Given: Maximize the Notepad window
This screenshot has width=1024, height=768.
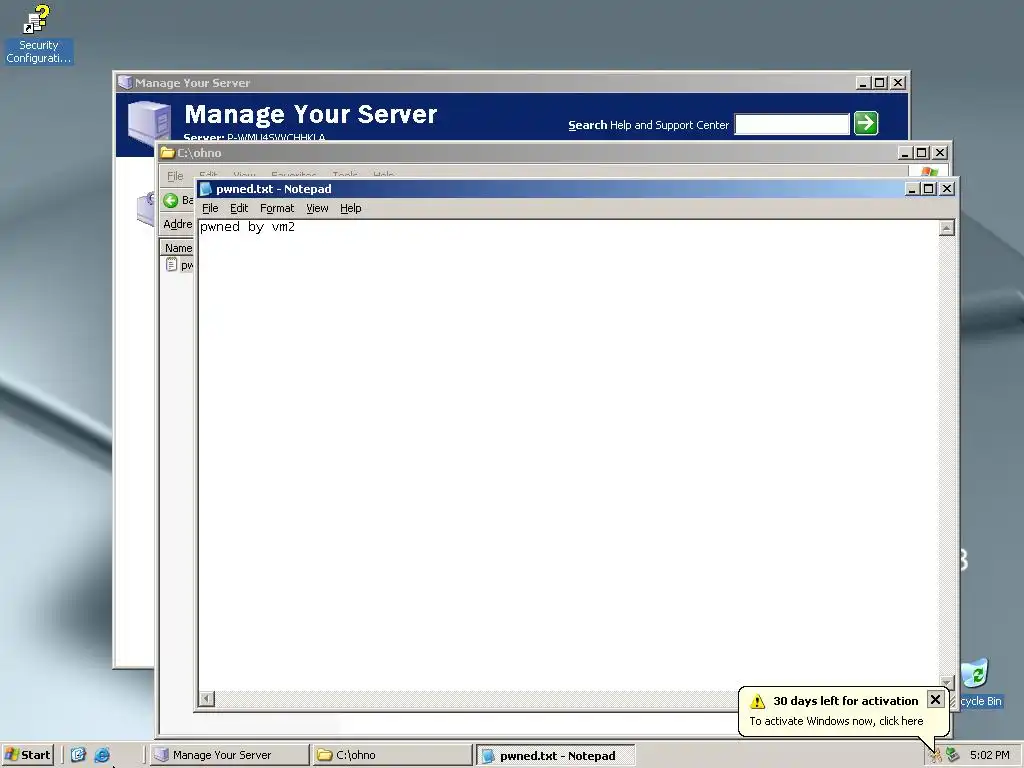Looking at the screenshot, I should click(929, 189).
